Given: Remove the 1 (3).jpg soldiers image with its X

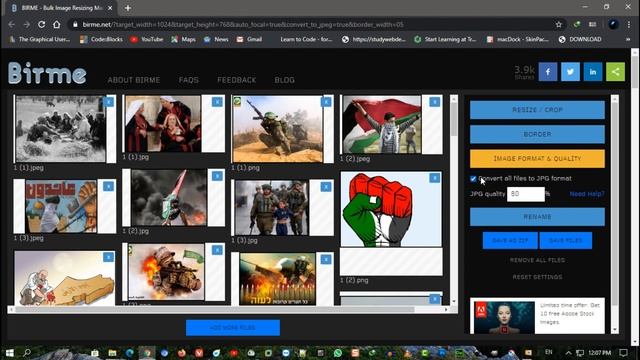Looking at the screenshot, I should (x=326, y=187).
